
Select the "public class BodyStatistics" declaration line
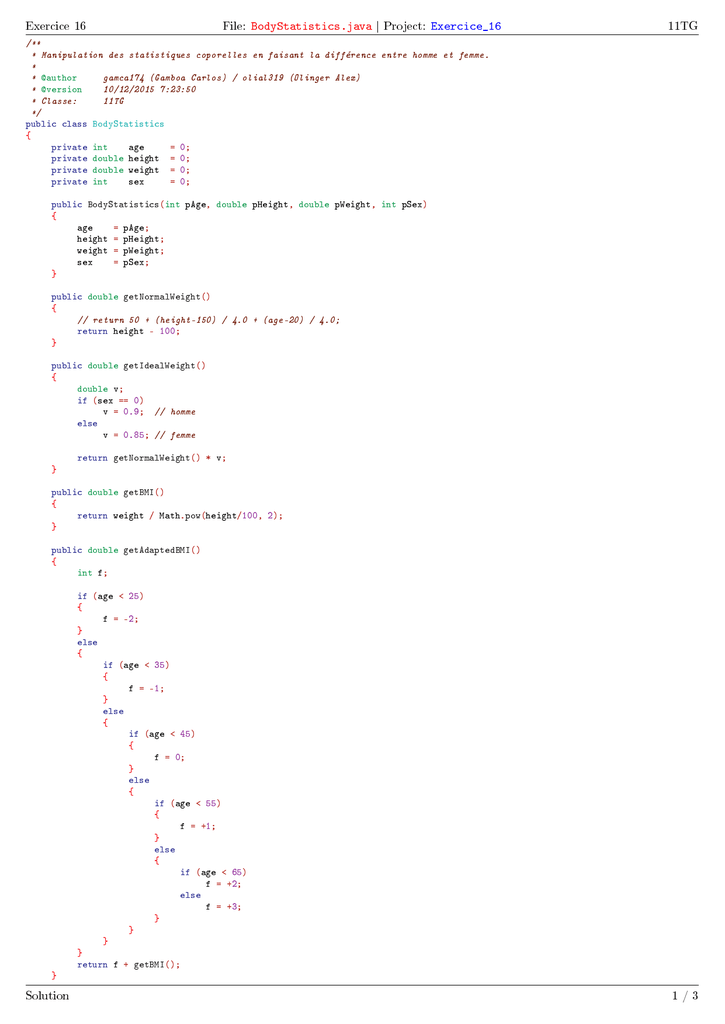95,124
